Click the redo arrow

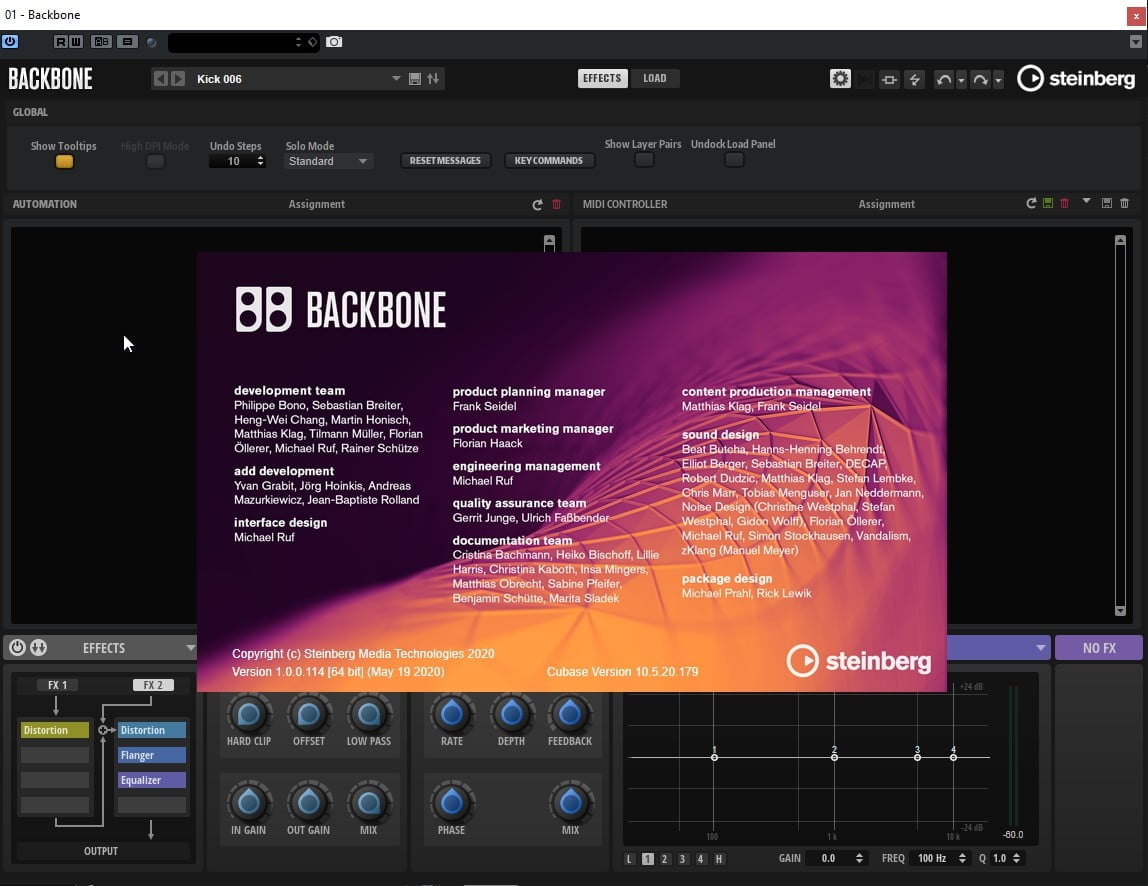point(980,79)
